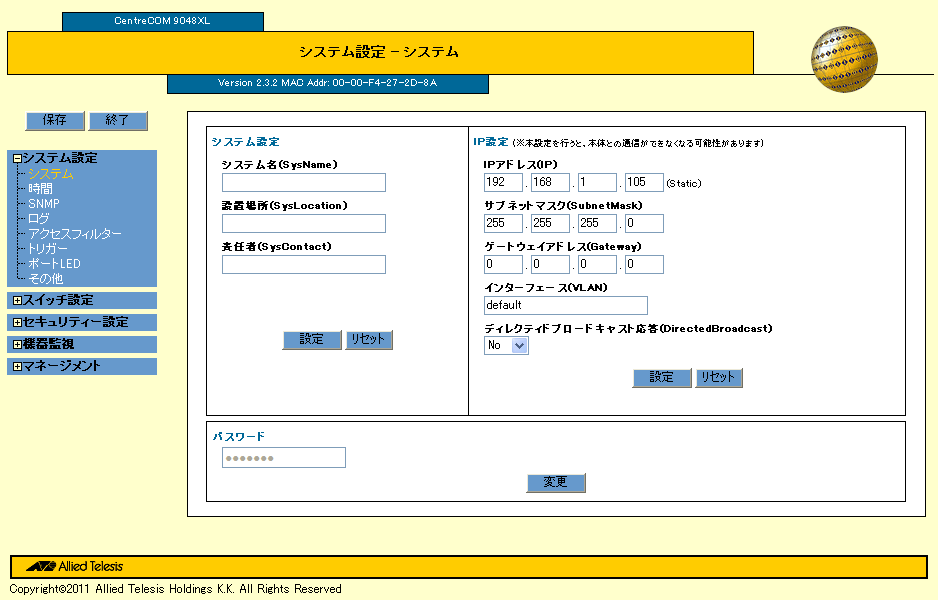This screenshot has height=600, width=938.
Task: Open the DirectedBroadcast dropdown
Action: tap(506, 345)
